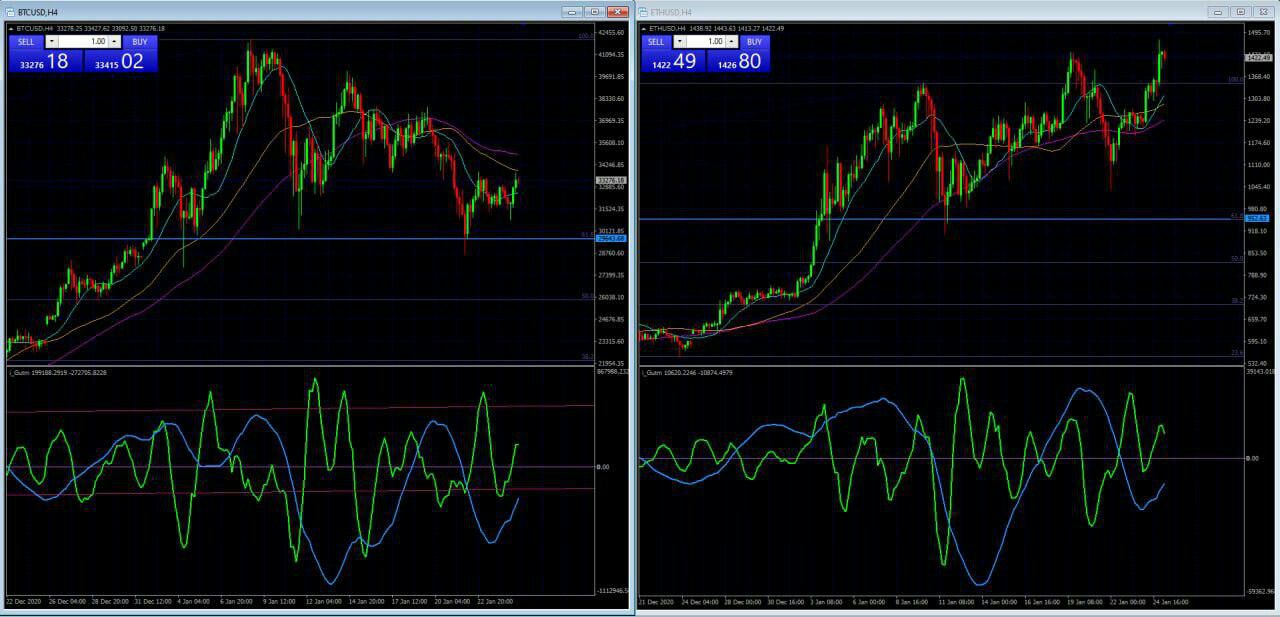The image size is (1280, 617).
Task: Click the 0.00 indicator scale label on BTCUSD
Action: (x=603, y=467)
